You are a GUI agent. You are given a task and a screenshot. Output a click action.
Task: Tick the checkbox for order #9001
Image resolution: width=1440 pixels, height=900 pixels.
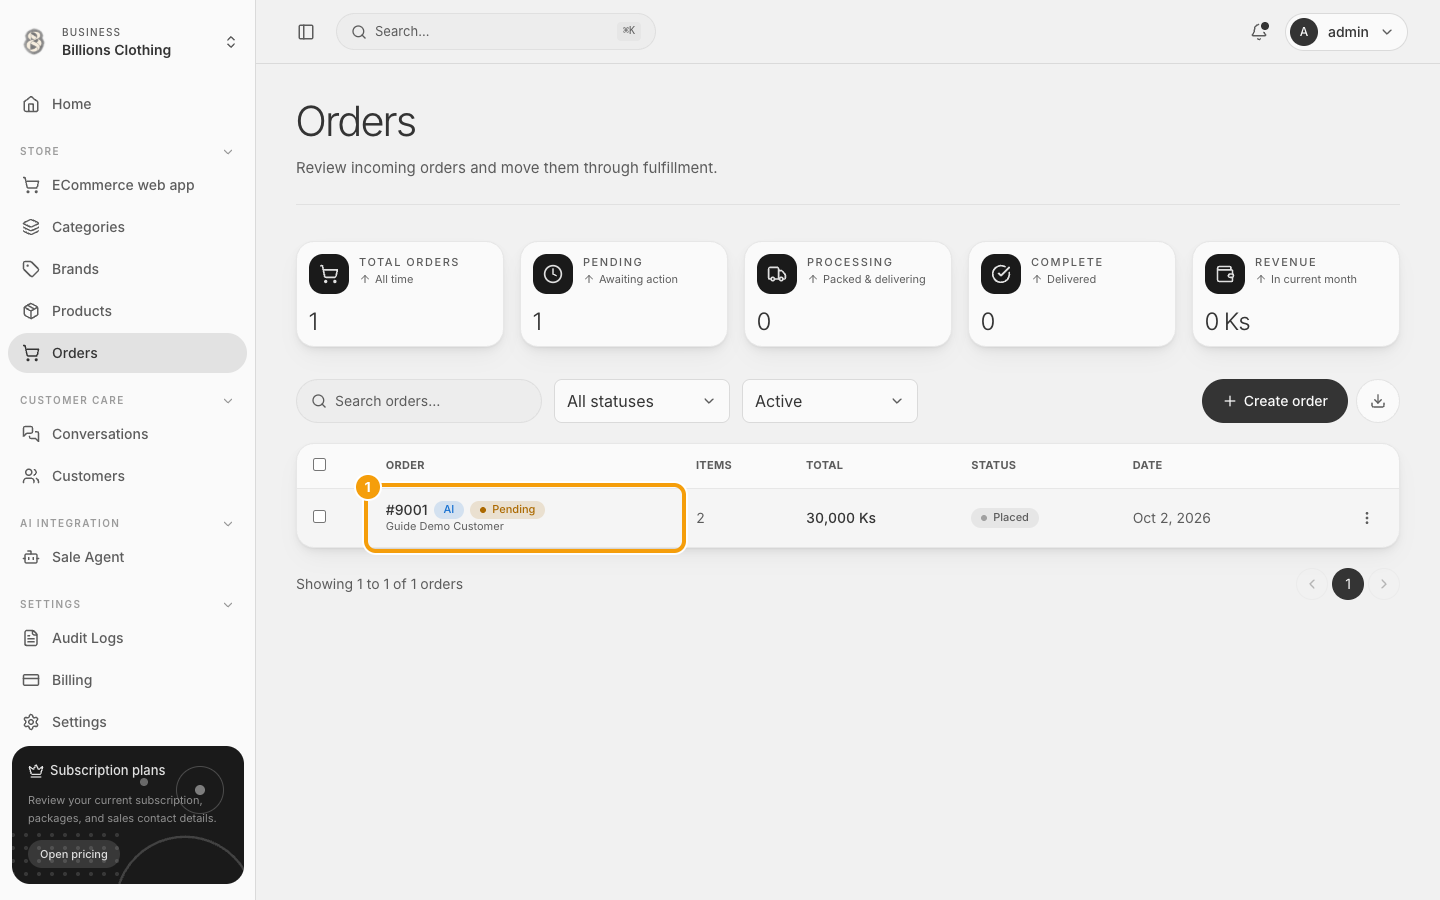tap(320, 517)
